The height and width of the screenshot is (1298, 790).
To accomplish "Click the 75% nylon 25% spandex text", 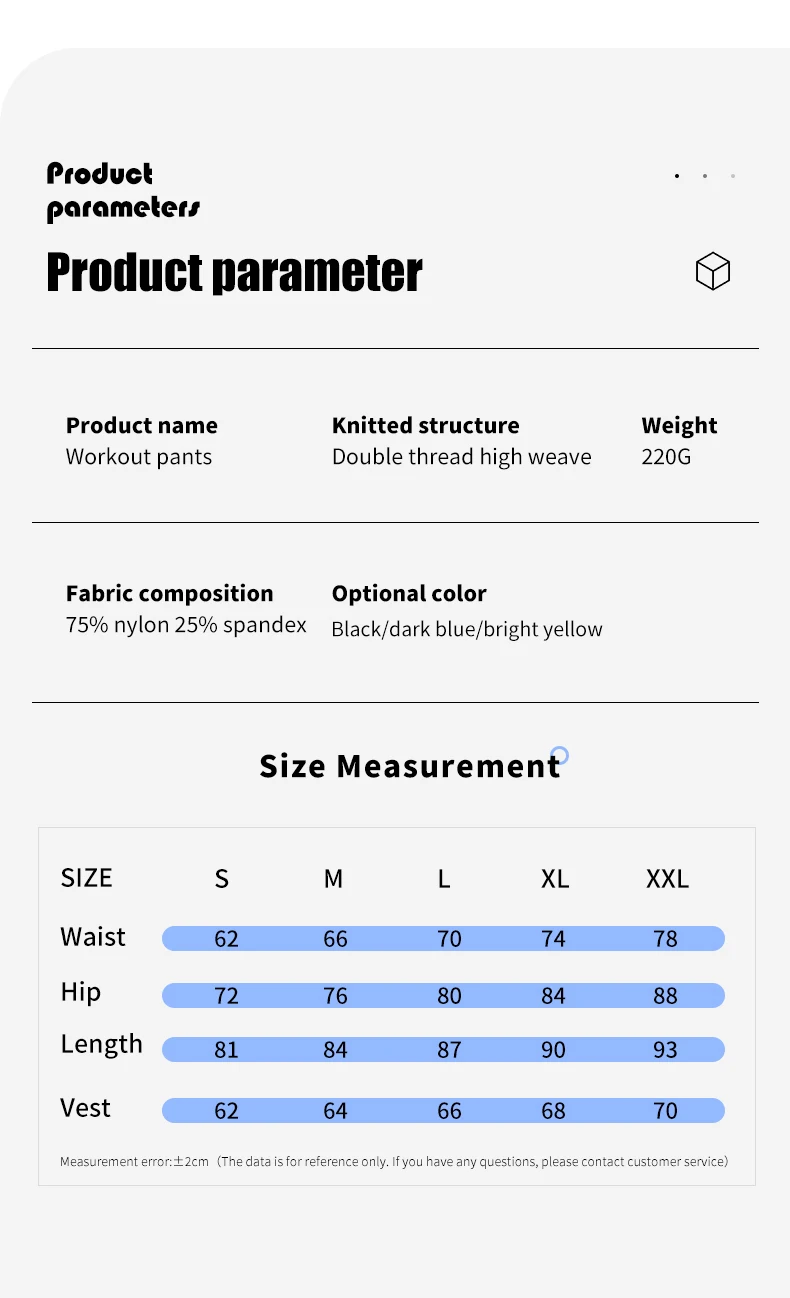I will pyautogui.click(x=186, y=625).
